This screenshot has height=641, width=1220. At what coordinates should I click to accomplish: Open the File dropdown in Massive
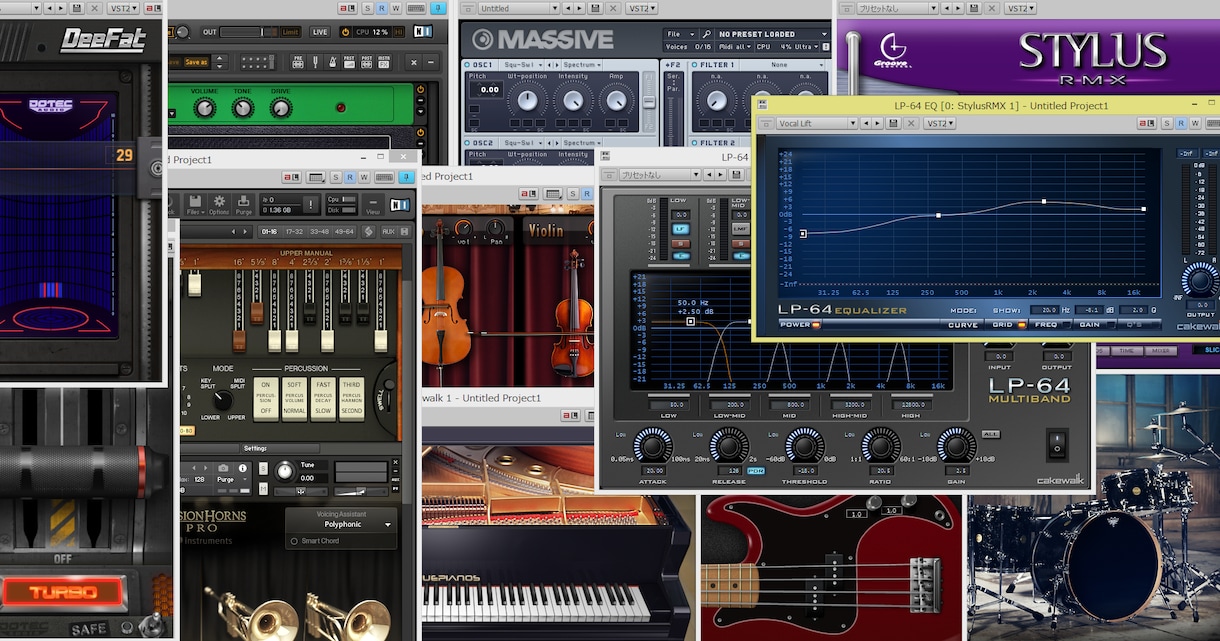681,34
